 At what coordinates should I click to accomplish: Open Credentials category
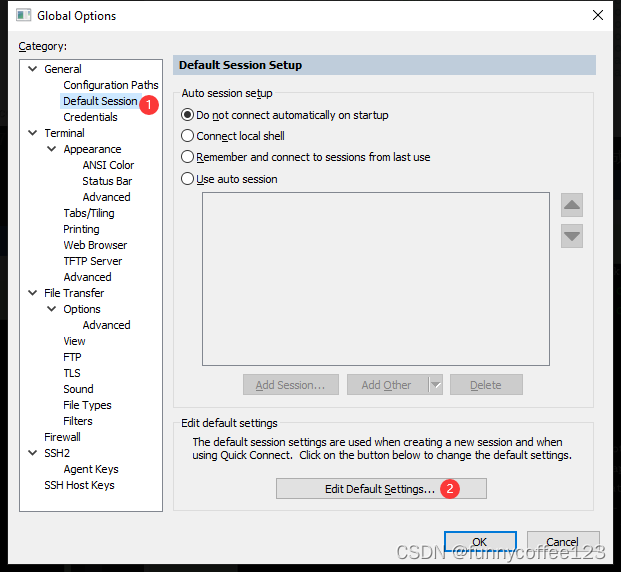[90, 117]
